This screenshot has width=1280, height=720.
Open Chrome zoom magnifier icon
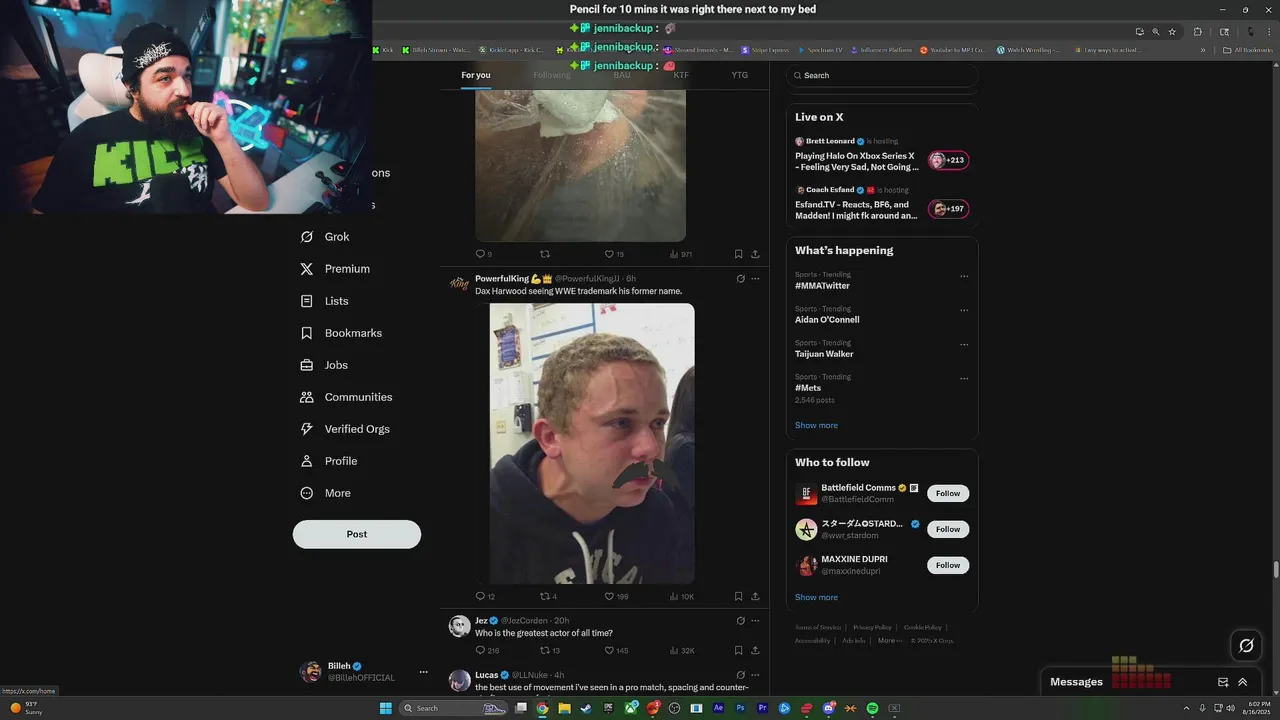(1155, 31)
